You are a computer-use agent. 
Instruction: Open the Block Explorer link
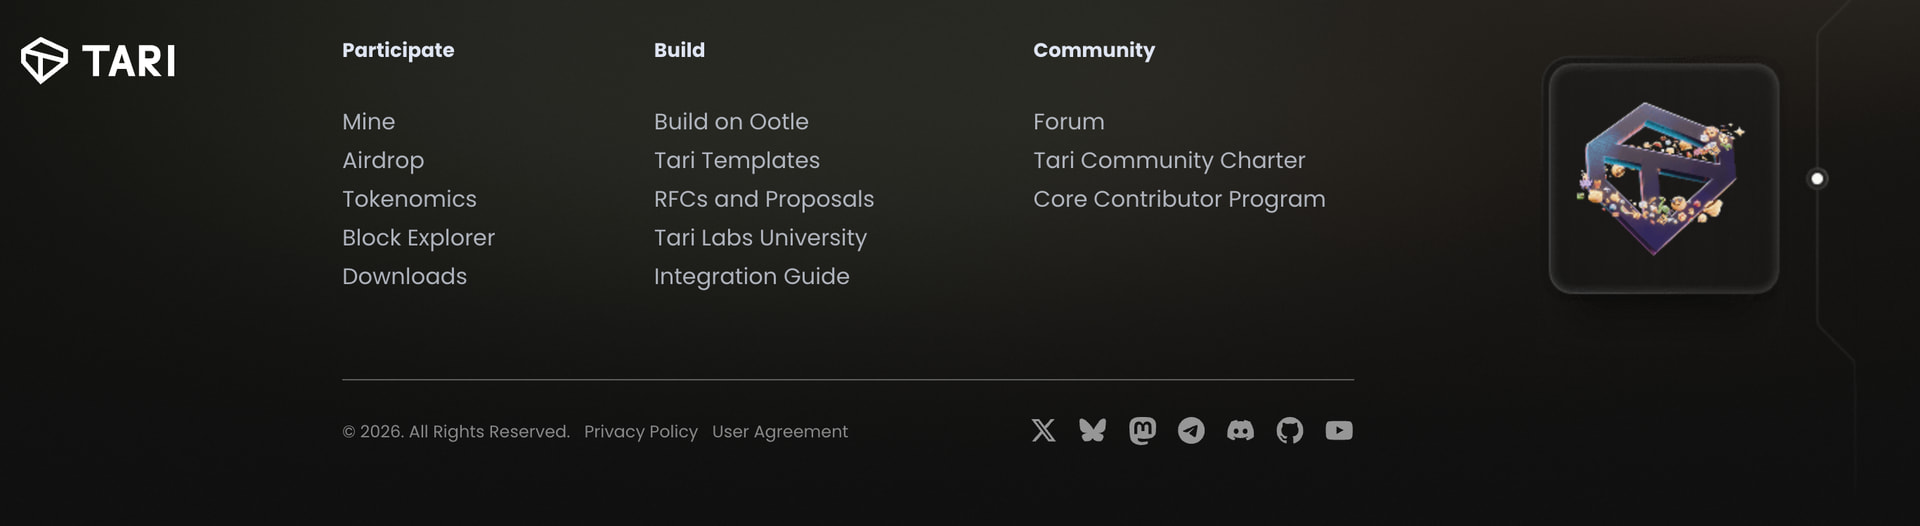[418, 238]
